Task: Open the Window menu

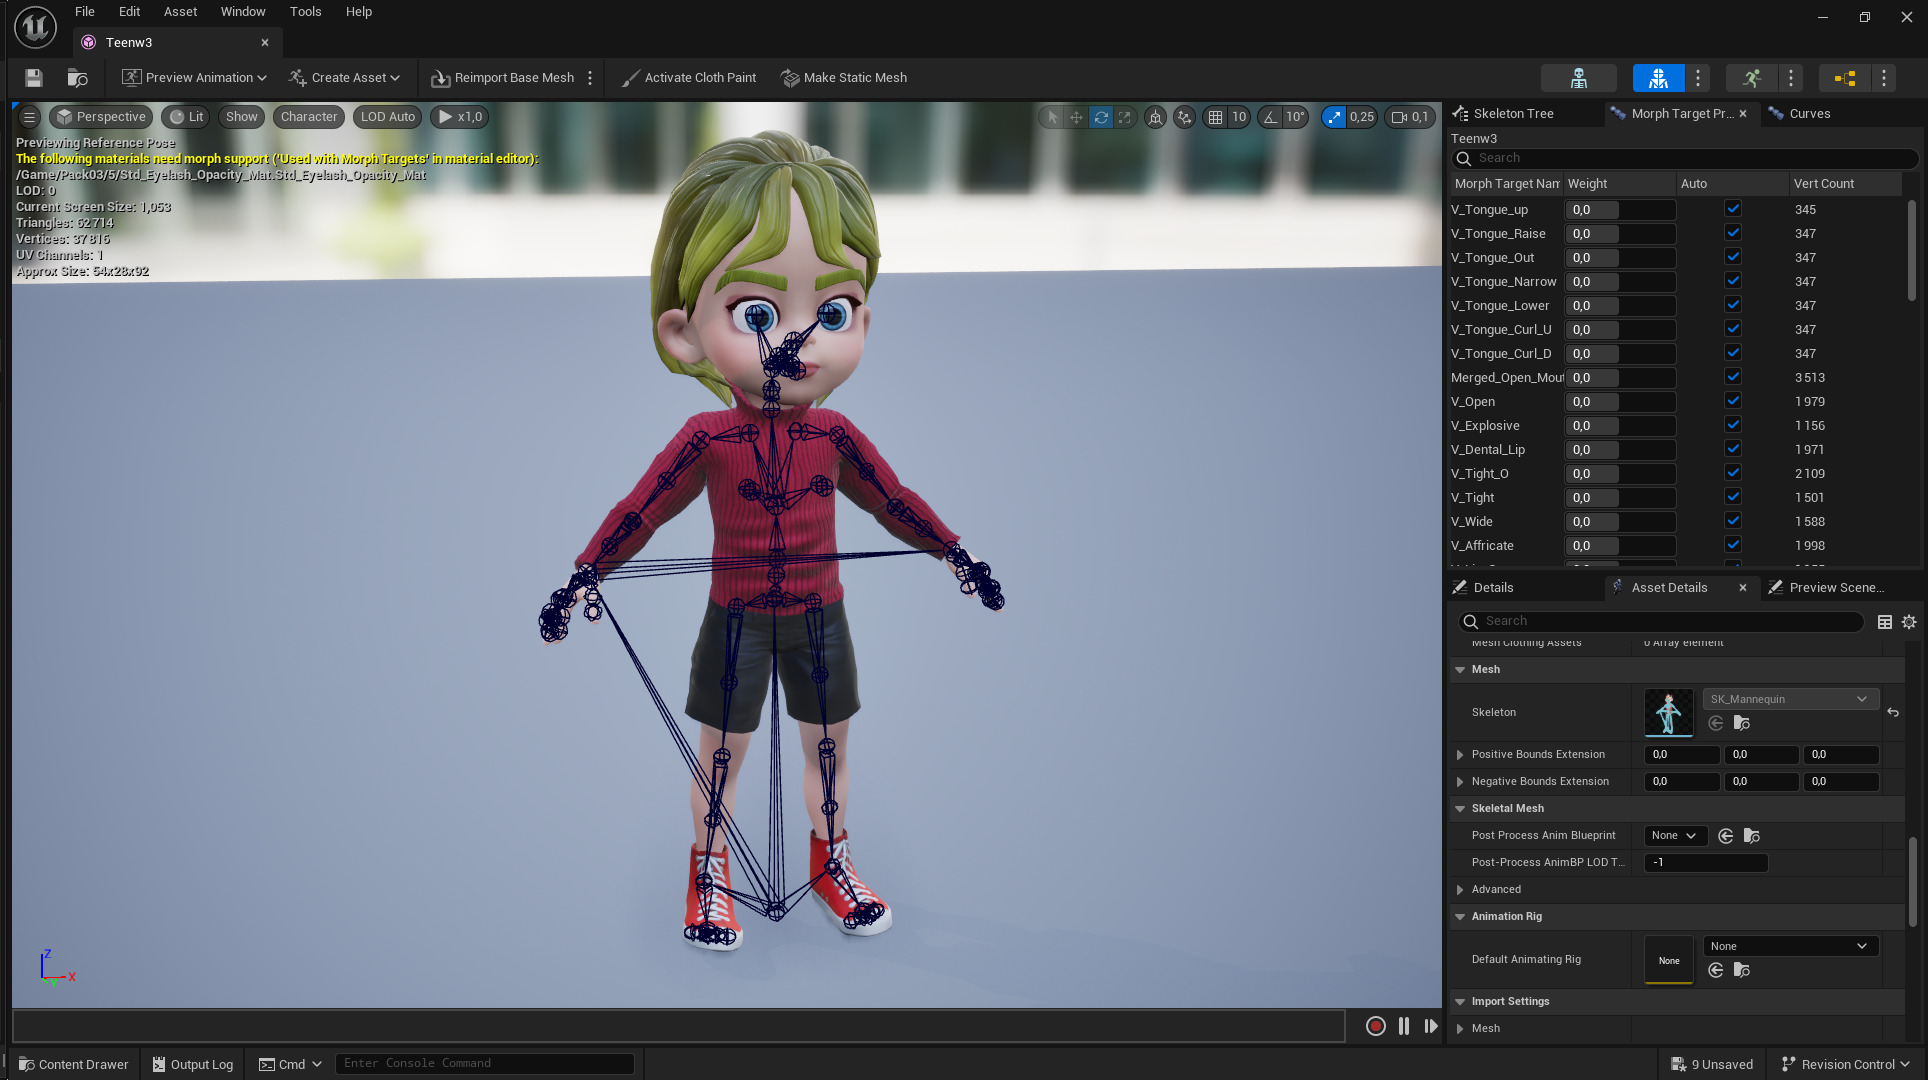Action: click(x=243, y=12)
